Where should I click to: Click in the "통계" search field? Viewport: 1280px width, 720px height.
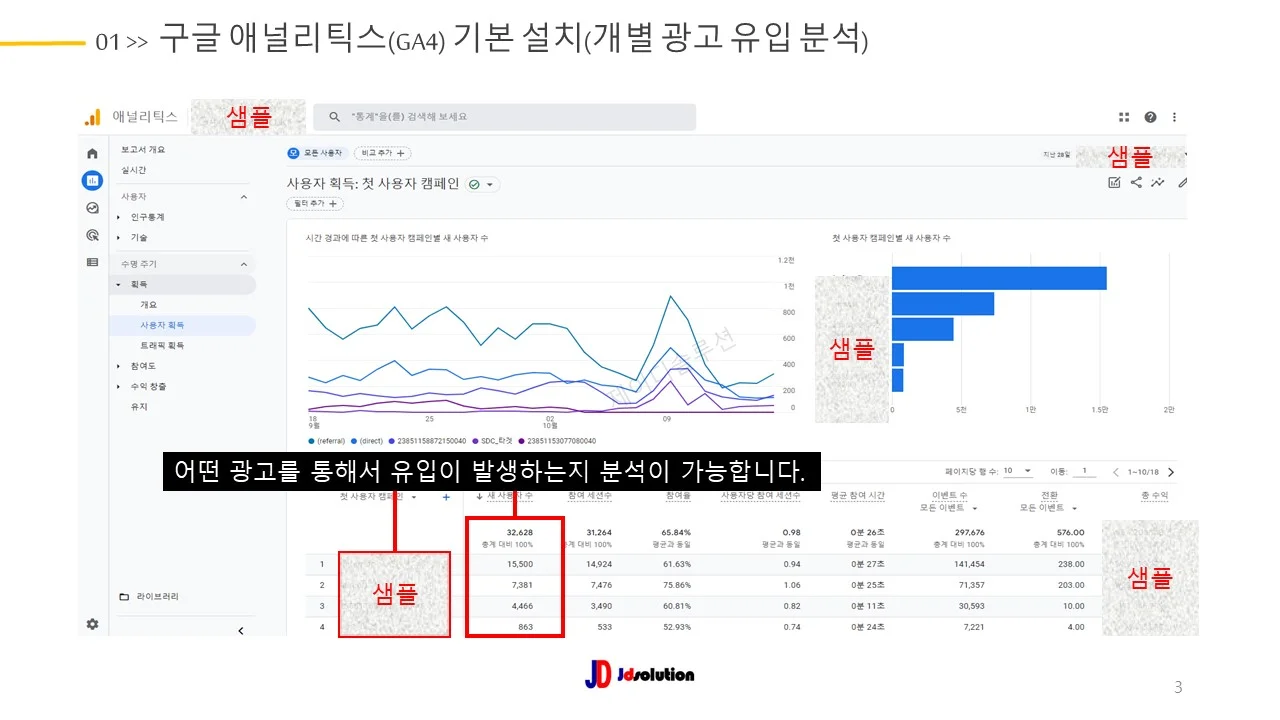tap(504, 117)
